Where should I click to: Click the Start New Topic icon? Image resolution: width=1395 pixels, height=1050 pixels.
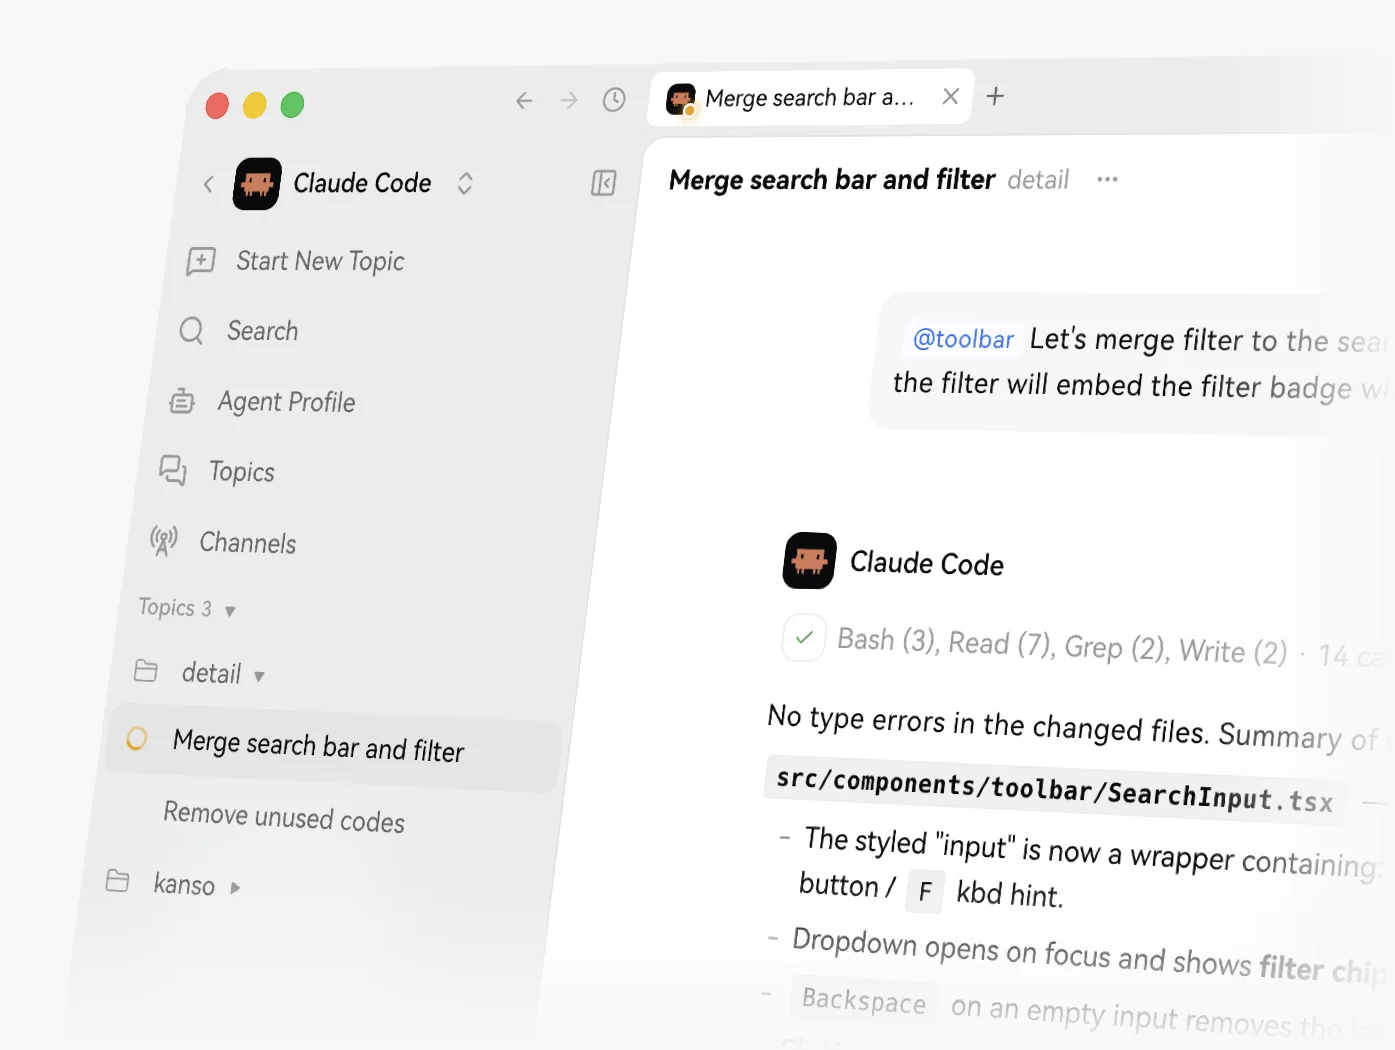[x=201, y=261]
